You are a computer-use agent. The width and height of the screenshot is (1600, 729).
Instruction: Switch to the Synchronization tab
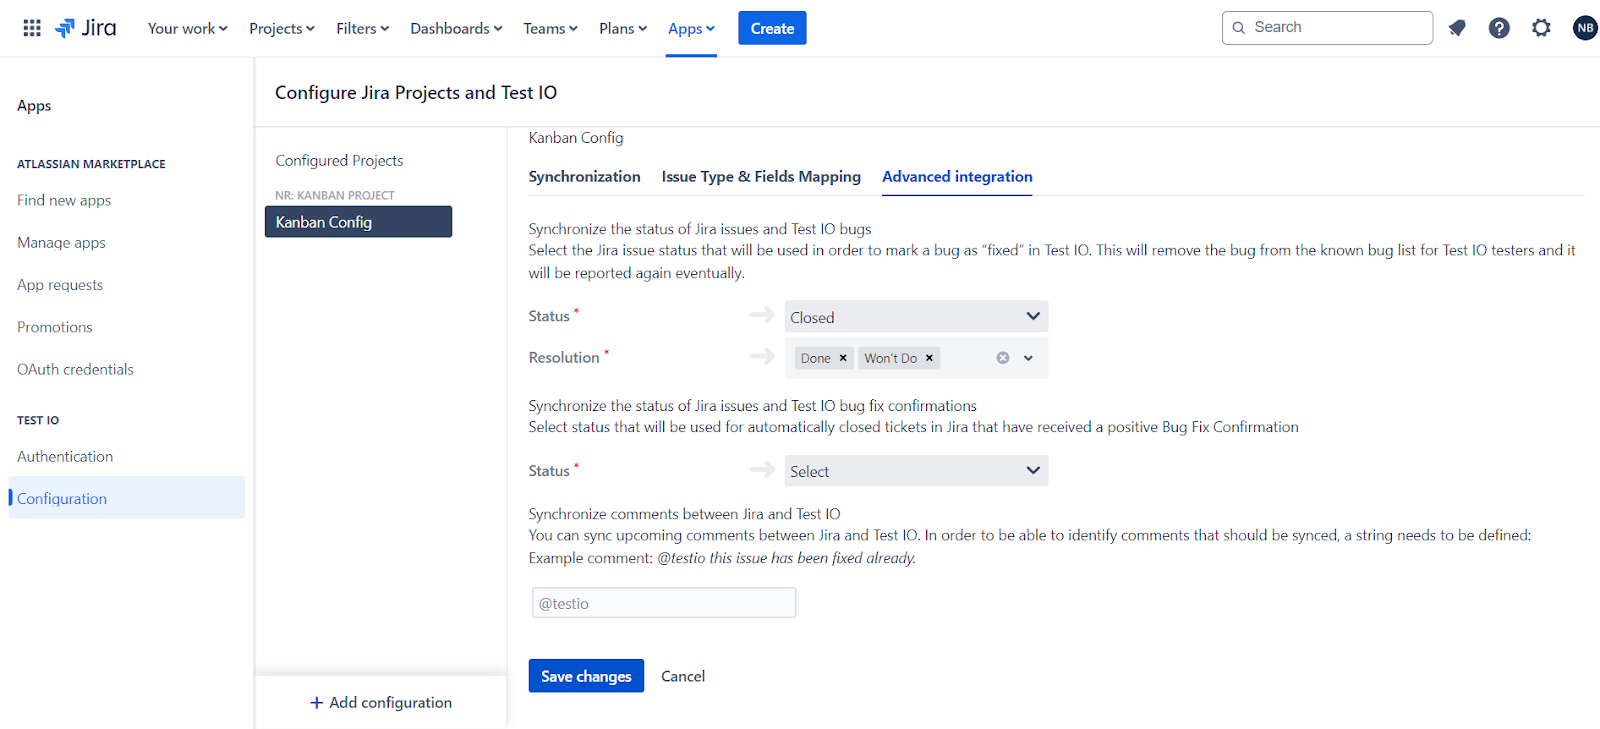tap(584, 176)
